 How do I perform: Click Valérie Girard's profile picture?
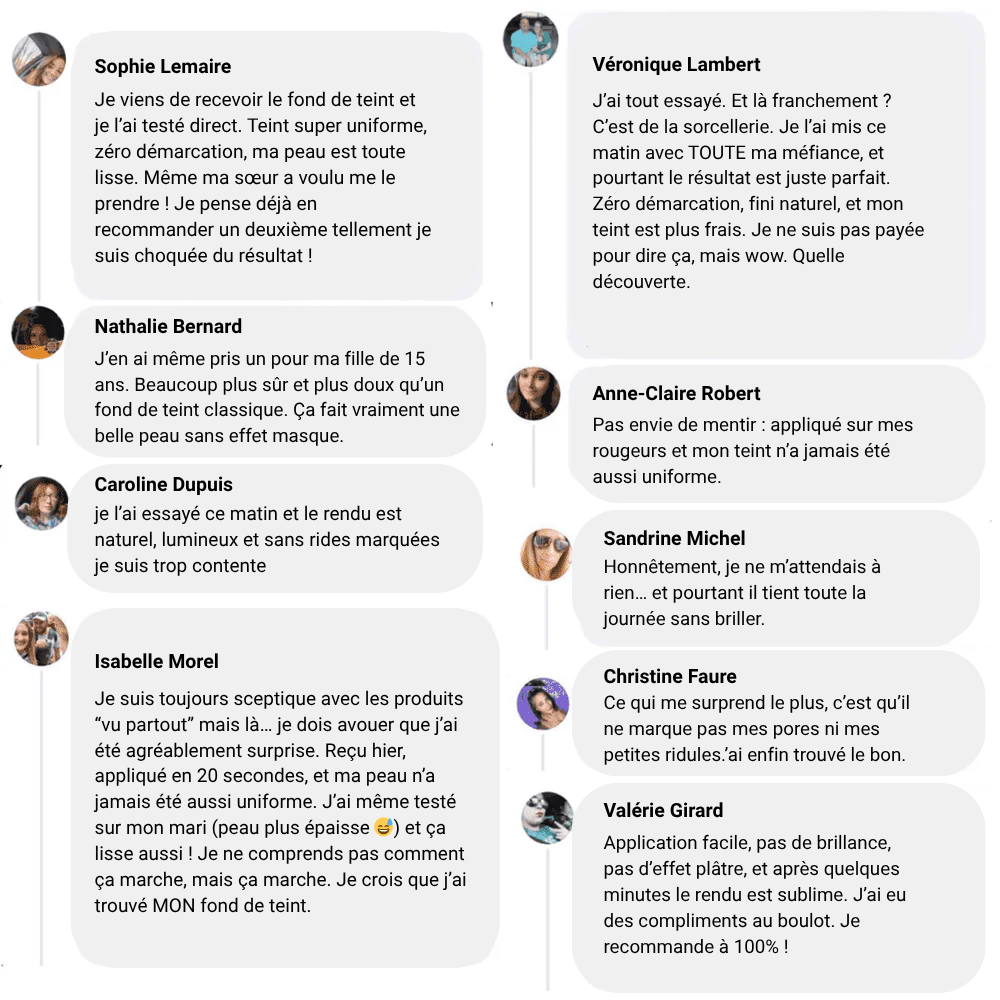[x=547, y=817]
